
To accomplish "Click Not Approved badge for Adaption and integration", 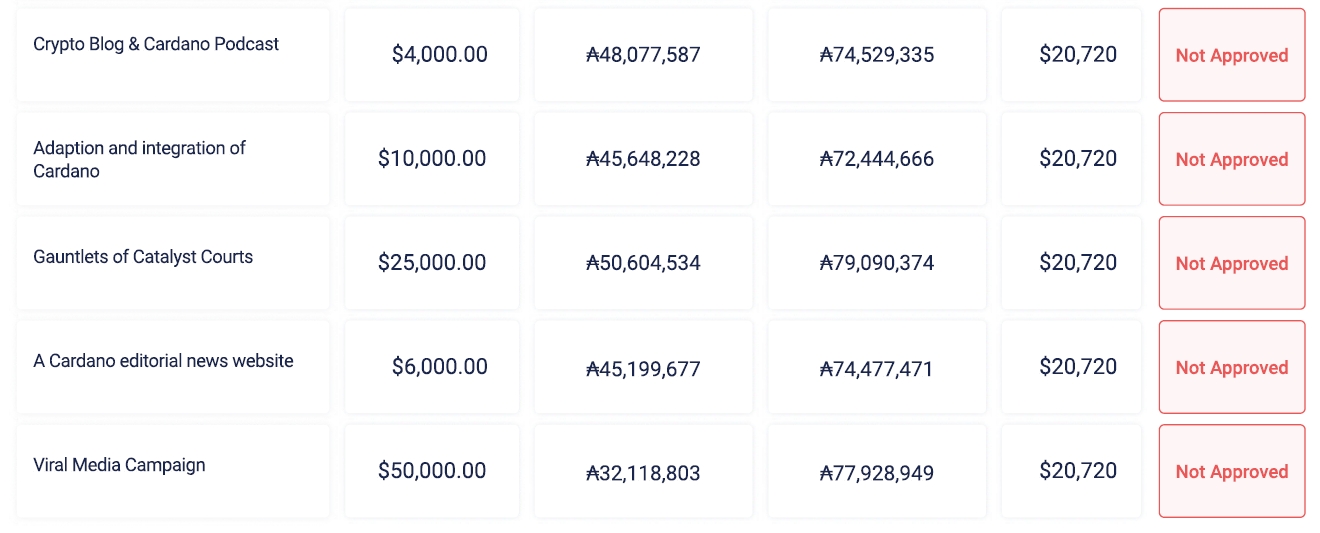I will coord(1231,160).
